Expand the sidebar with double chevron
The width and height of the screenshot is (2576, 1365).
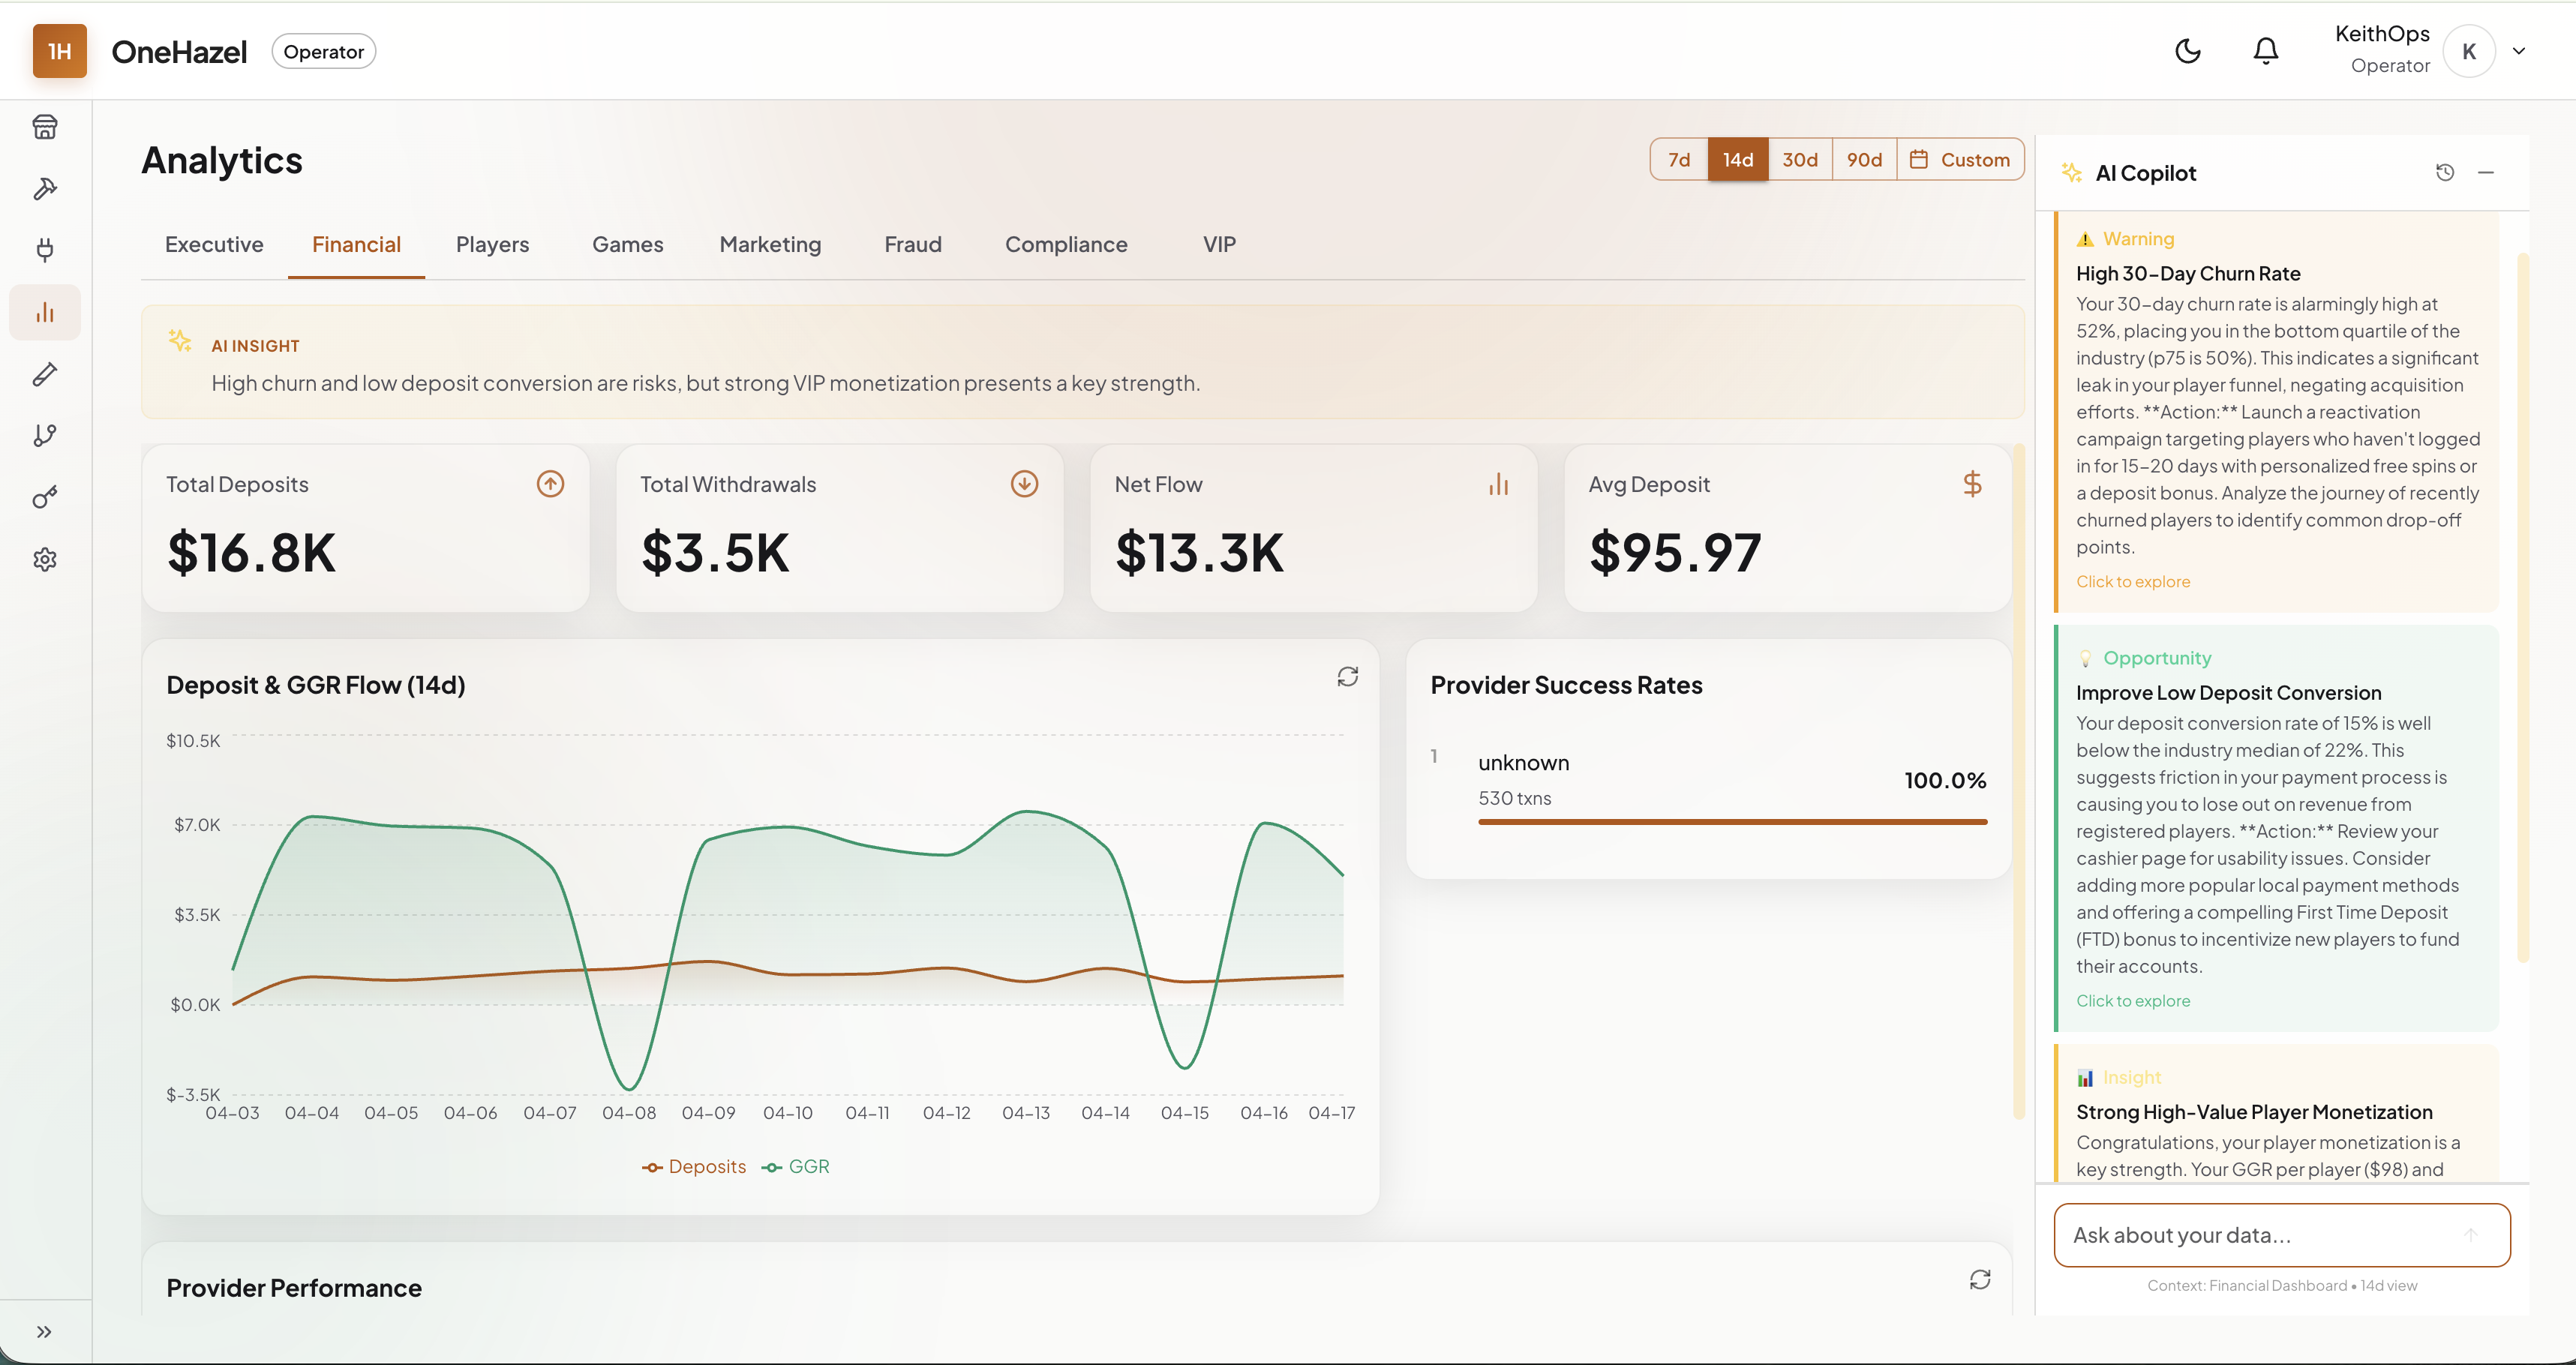44,1331
